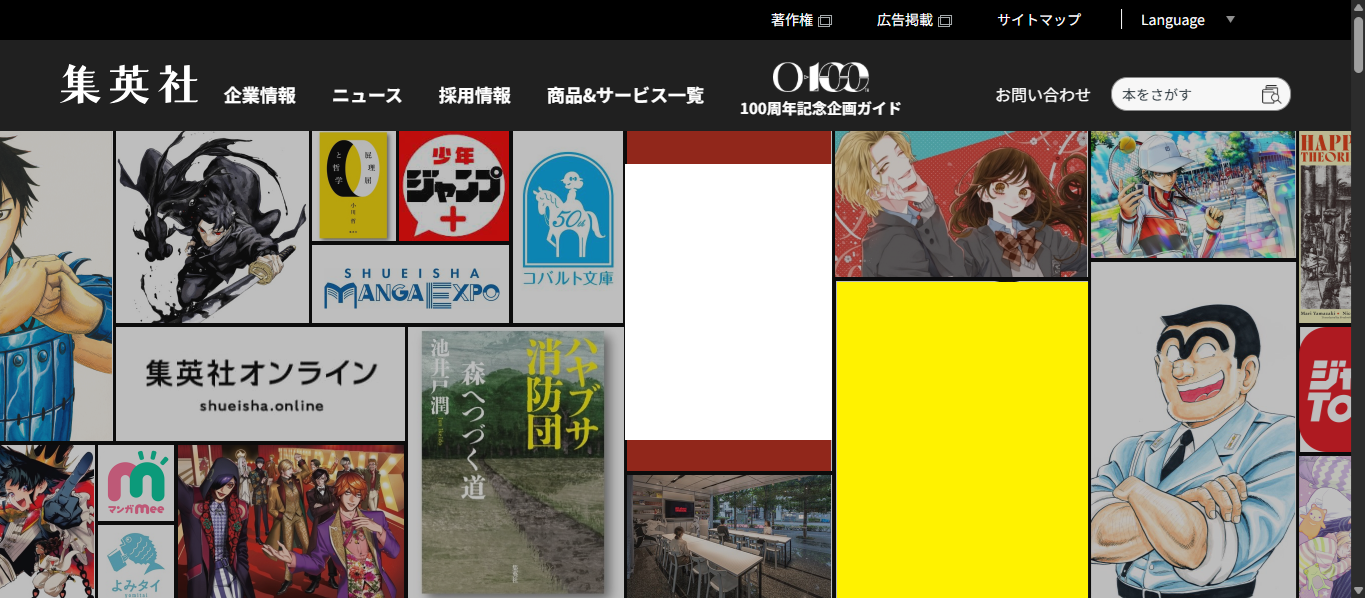The width and height of the screenshot is (1365, 598).
Task: Click the solid yellow tile
Action: click(x=962, y=440)
